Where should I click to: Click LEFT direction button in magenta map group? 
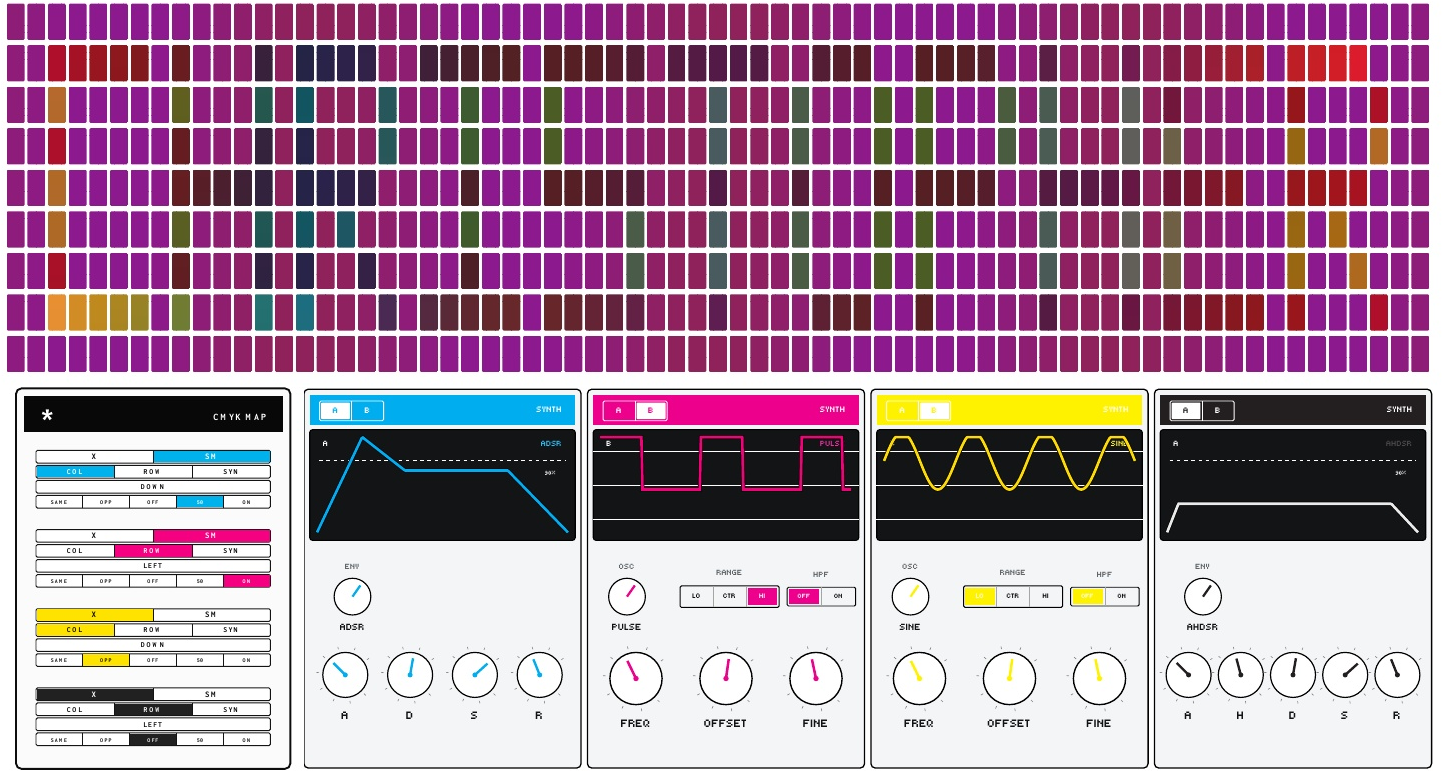click(x=153, y=566)
